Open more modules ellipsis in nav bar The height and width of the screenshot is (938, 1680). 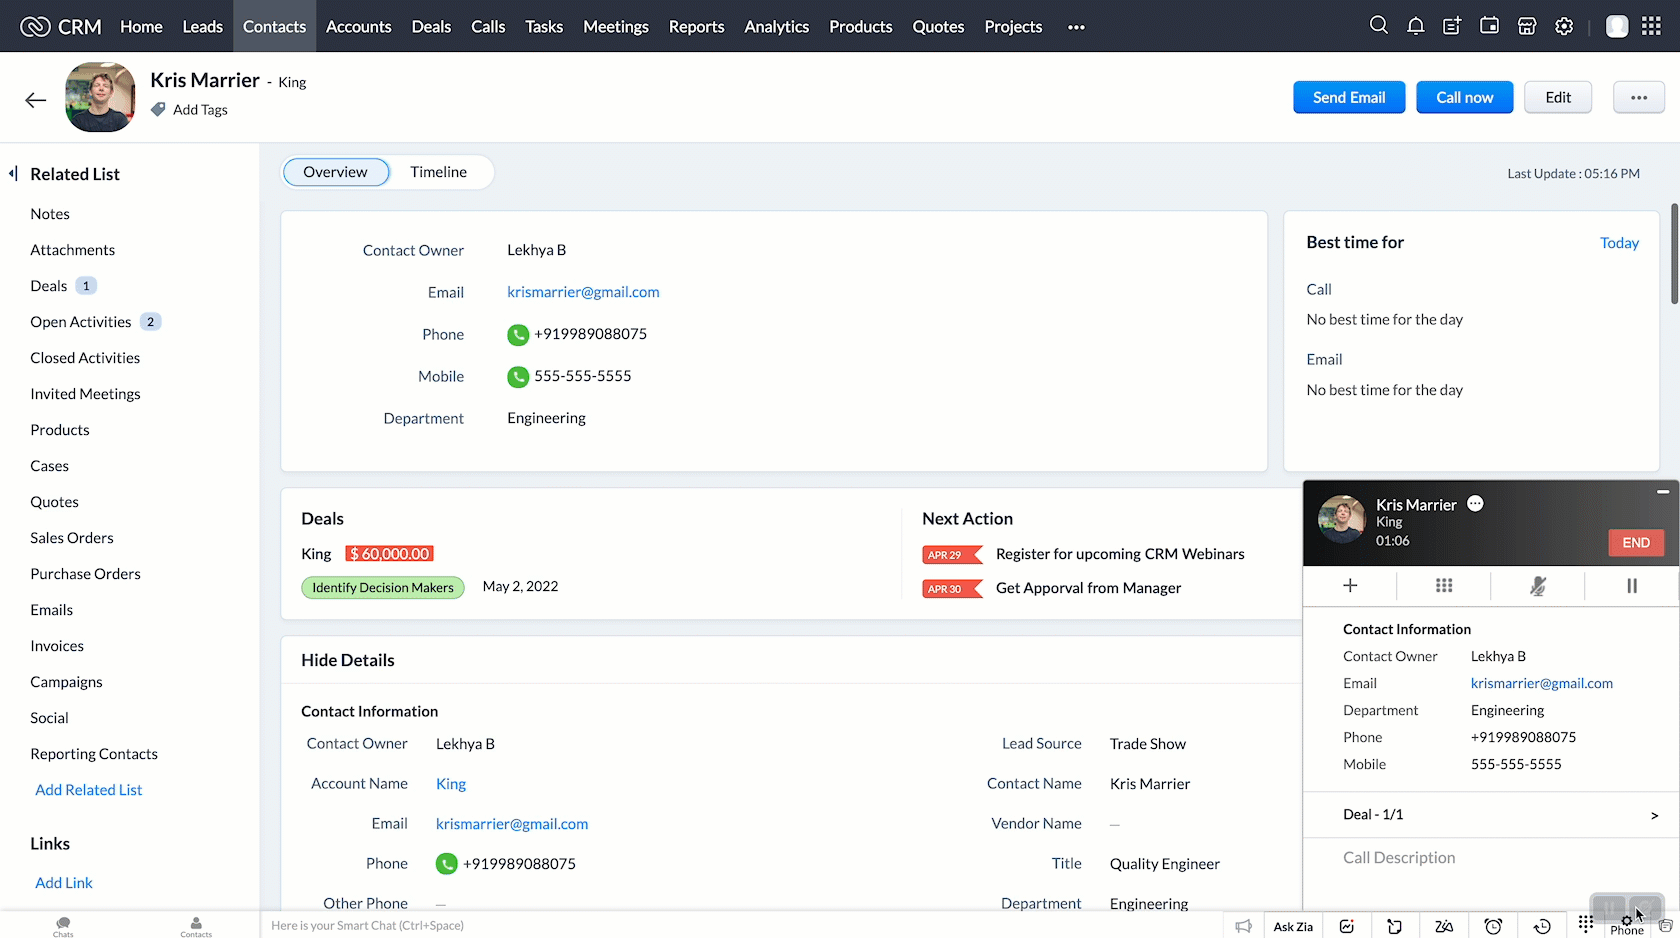click(x=1076, y=27)
